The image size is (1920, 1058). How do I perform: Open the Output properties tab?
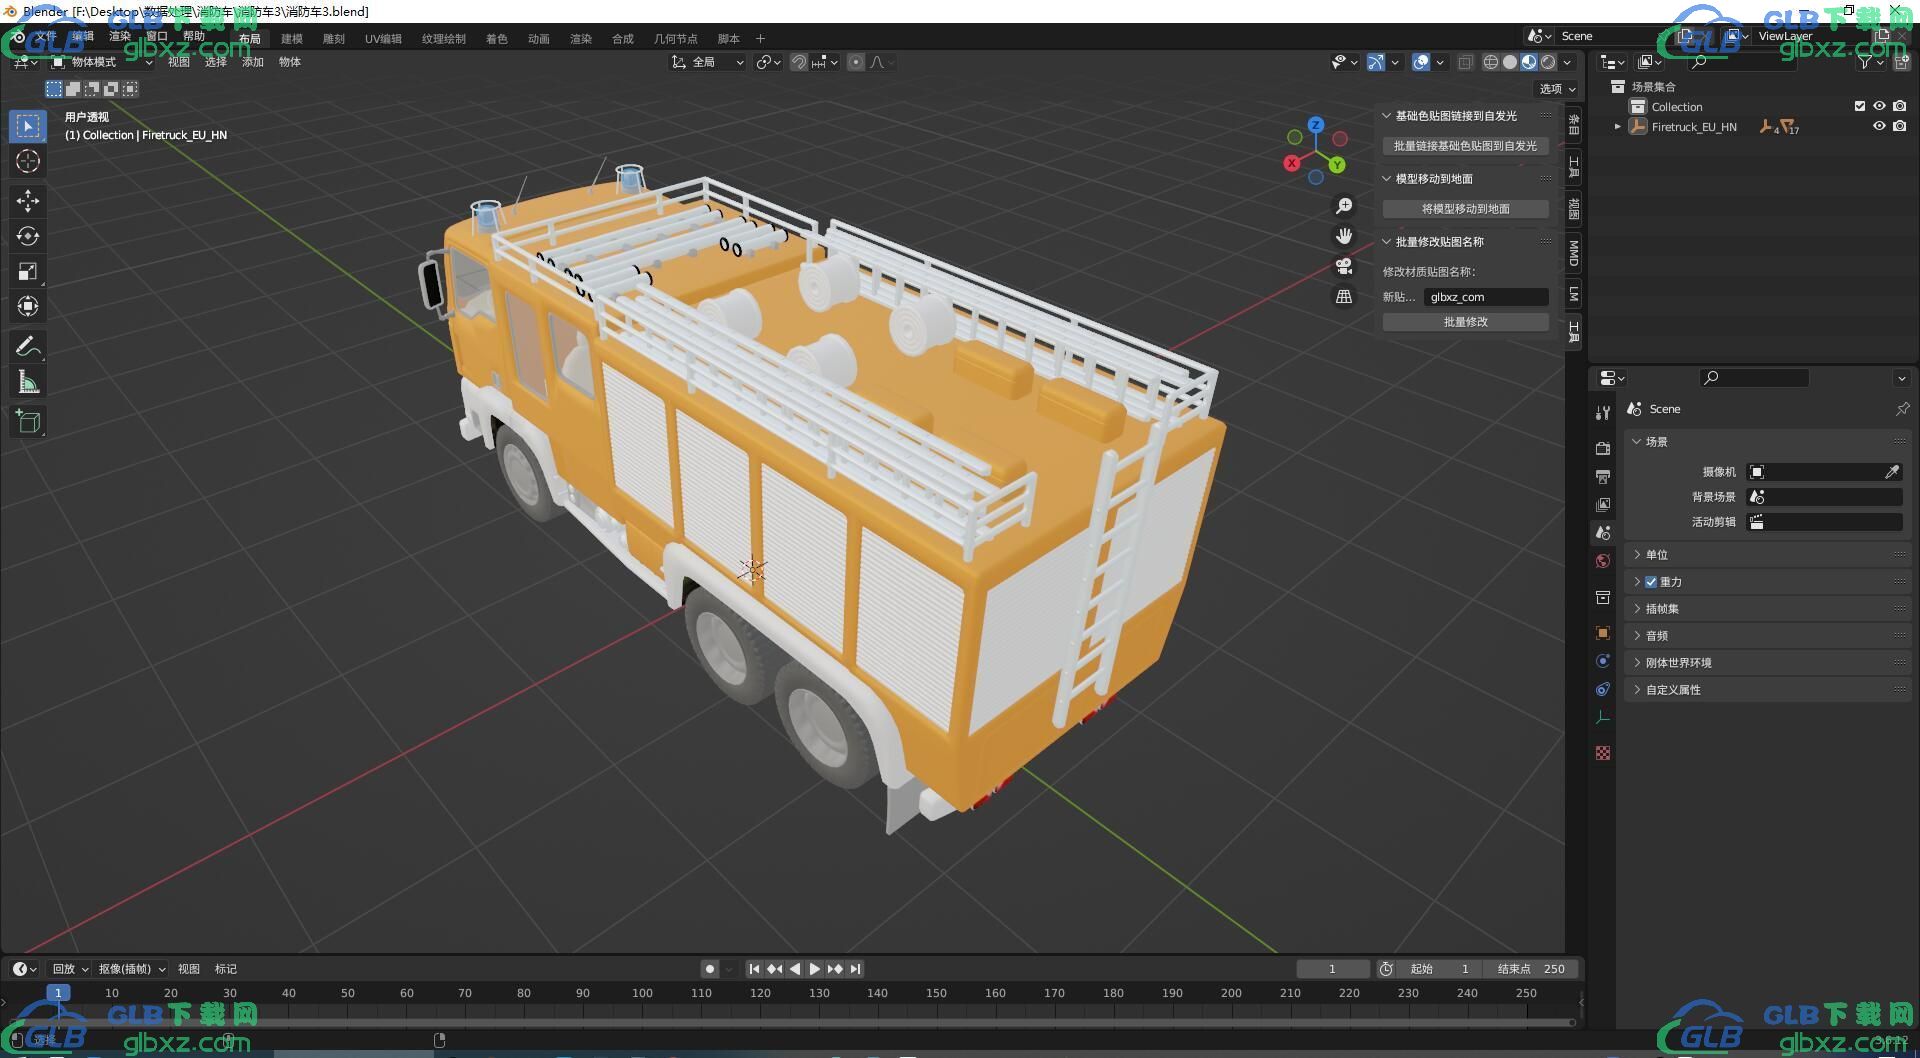[1603, 477]
